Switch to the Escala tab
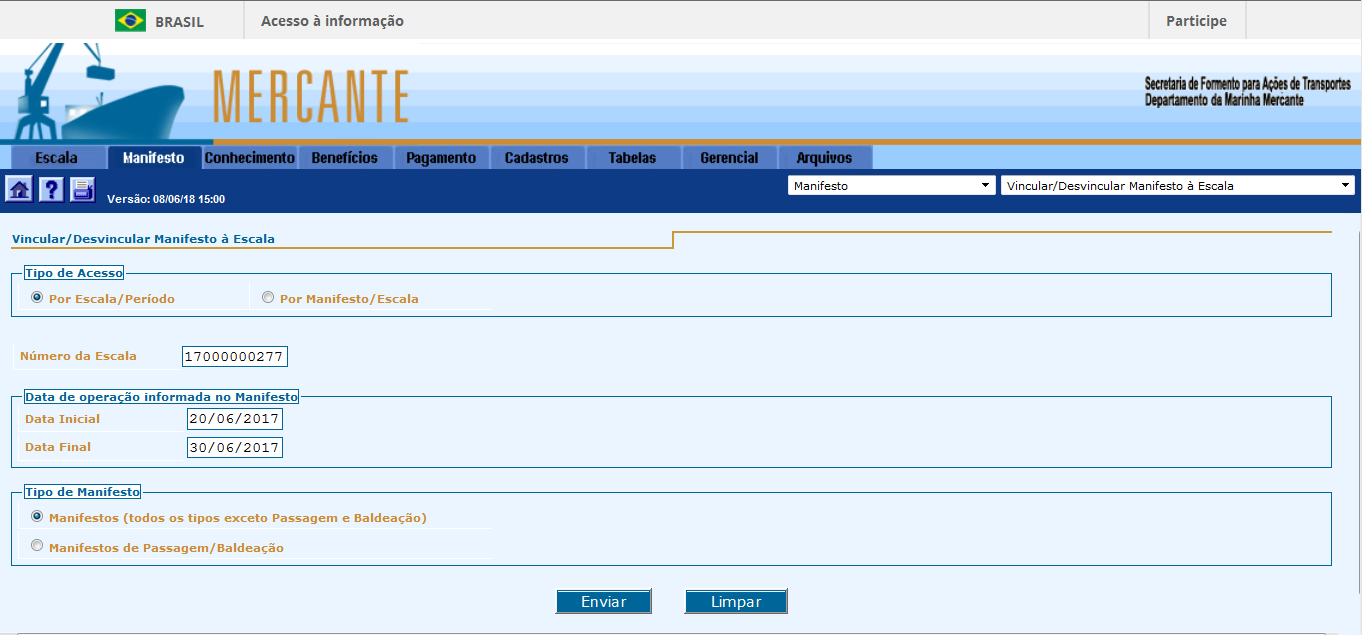The width and height of the screenshot is (1363, 635). (56, 158)
